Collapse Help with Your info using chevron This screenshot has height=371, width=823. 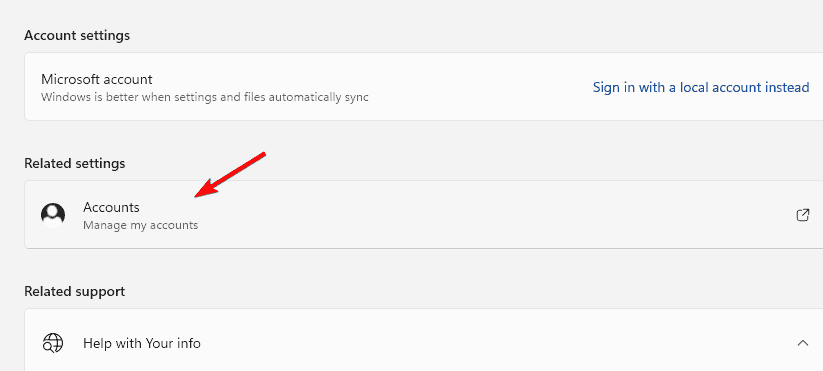click(803, 343)
